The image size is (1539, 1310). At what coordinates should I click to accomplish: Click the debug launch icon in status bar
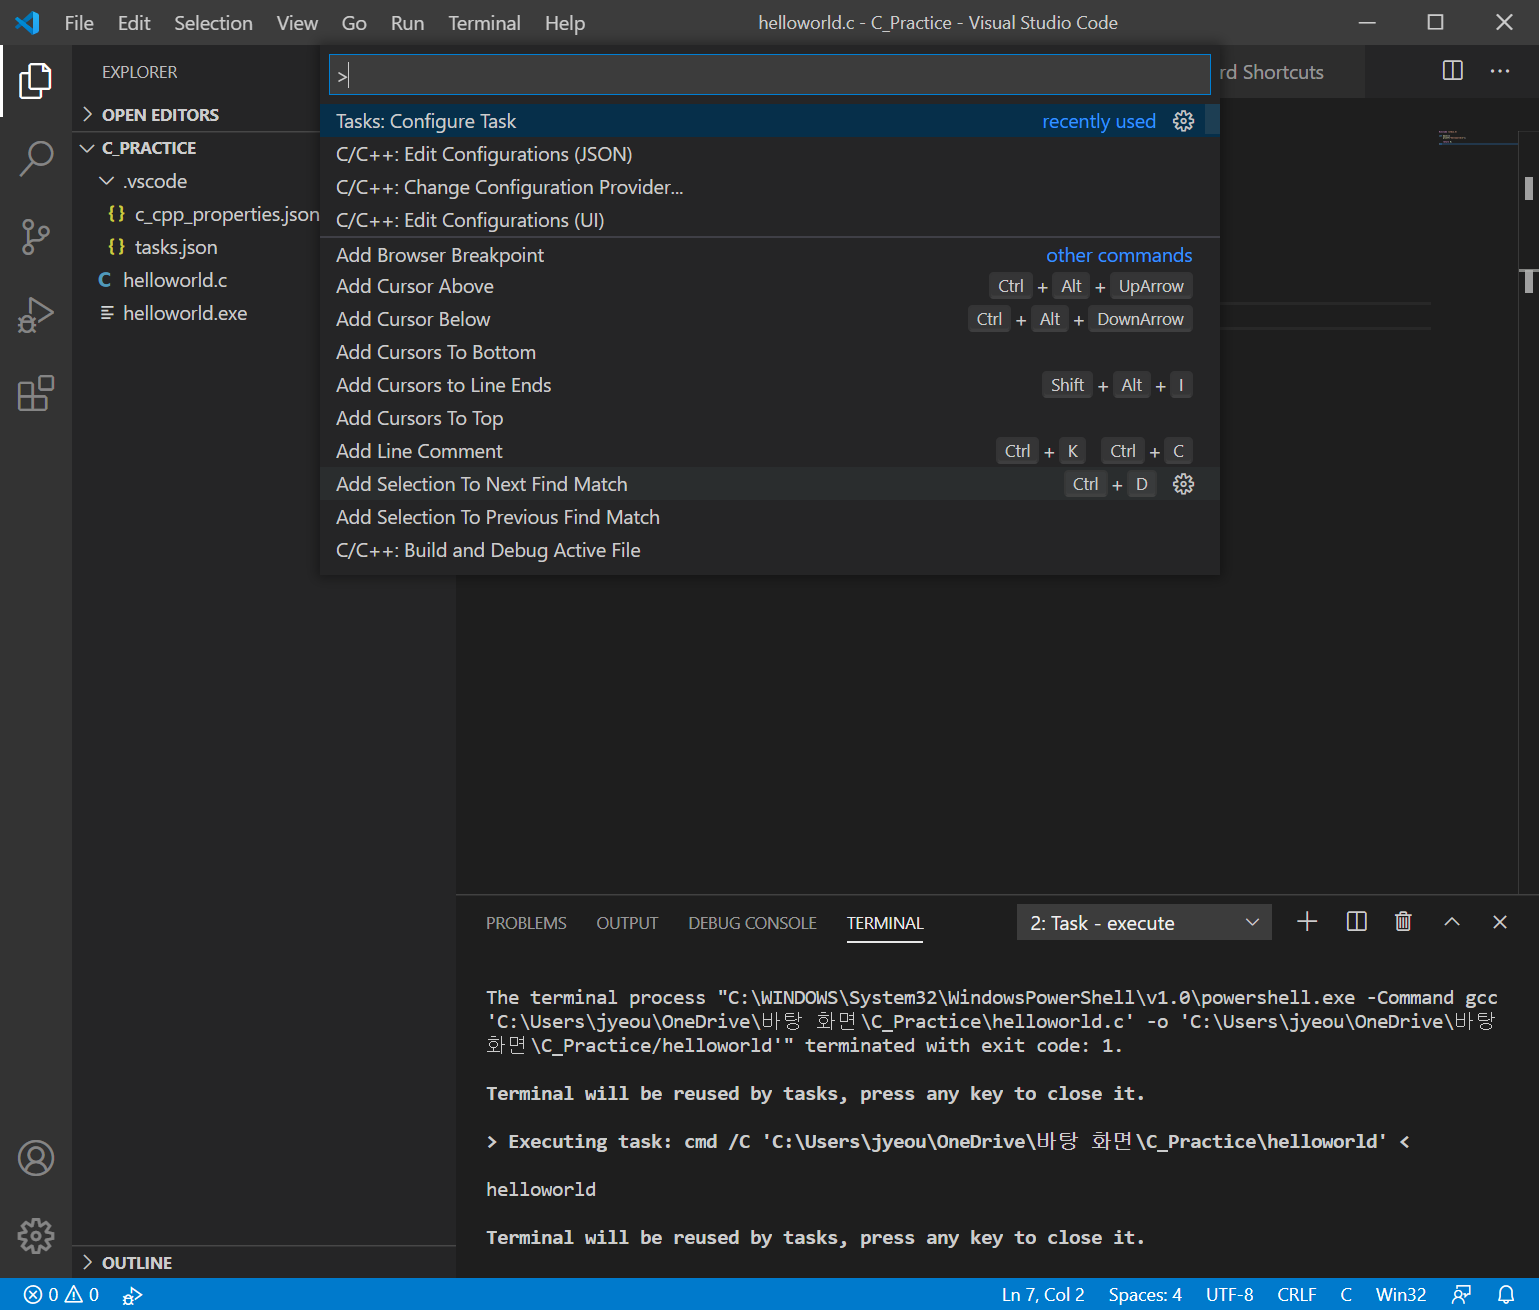[132, 1295]
